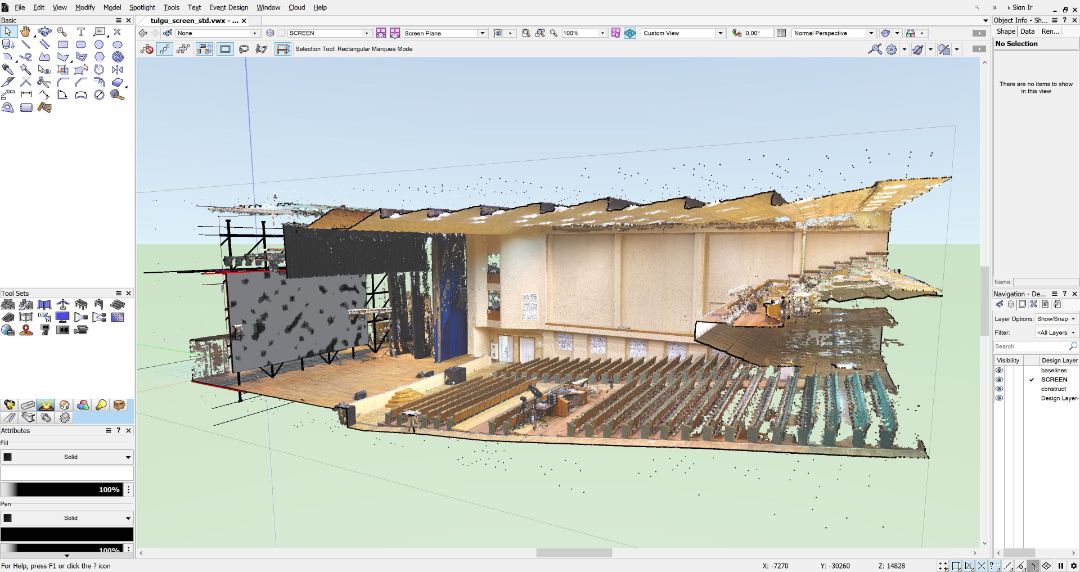Enable Rectangular Marquee mode icon
Viewport: 1080px width, 572px height.
[225, 49]
